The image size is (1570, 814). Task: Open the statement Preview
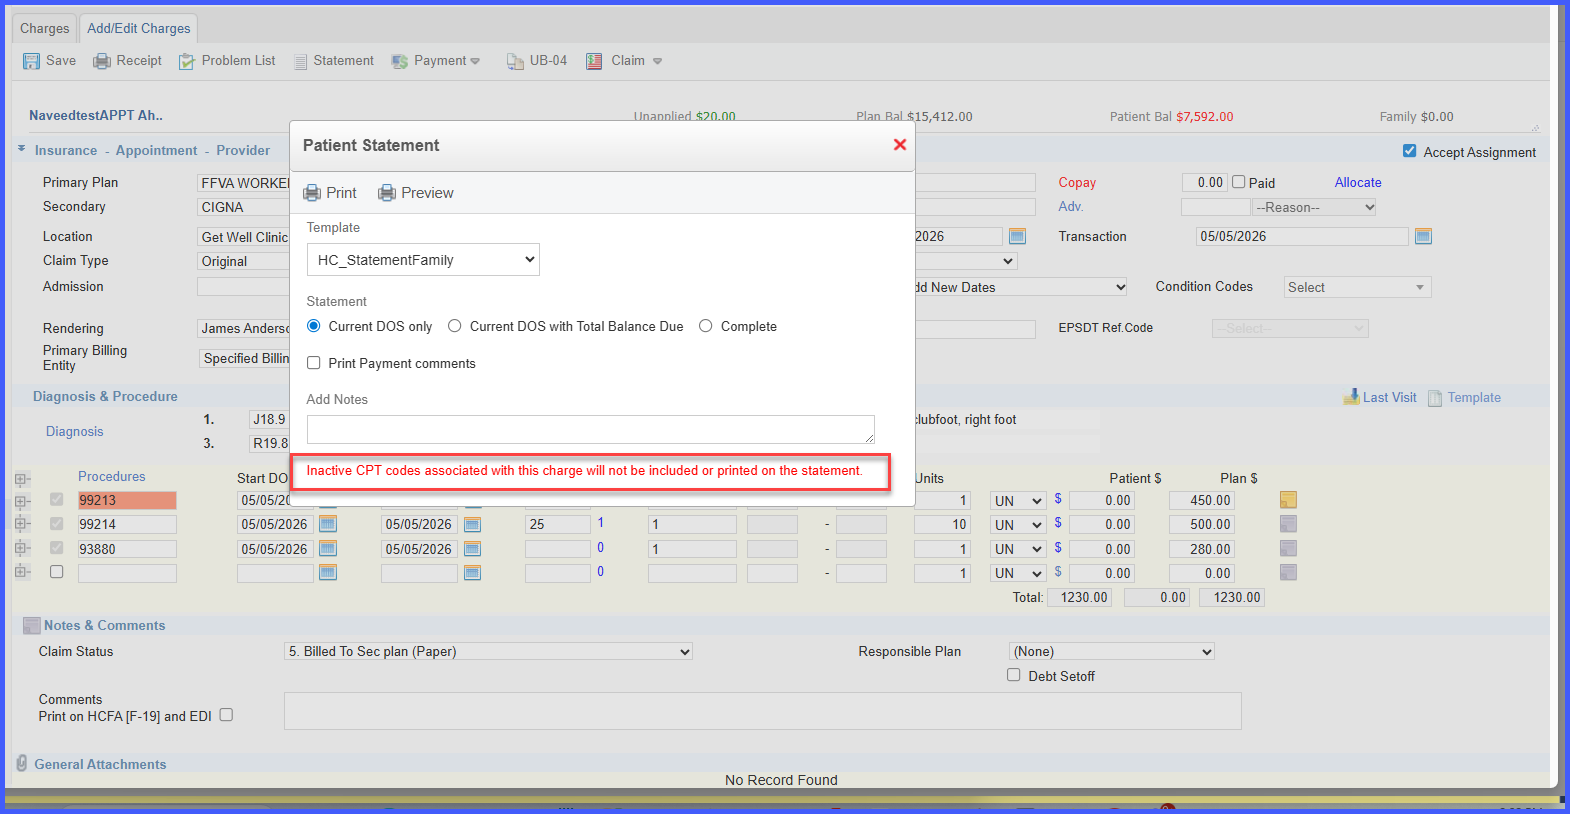416,193
